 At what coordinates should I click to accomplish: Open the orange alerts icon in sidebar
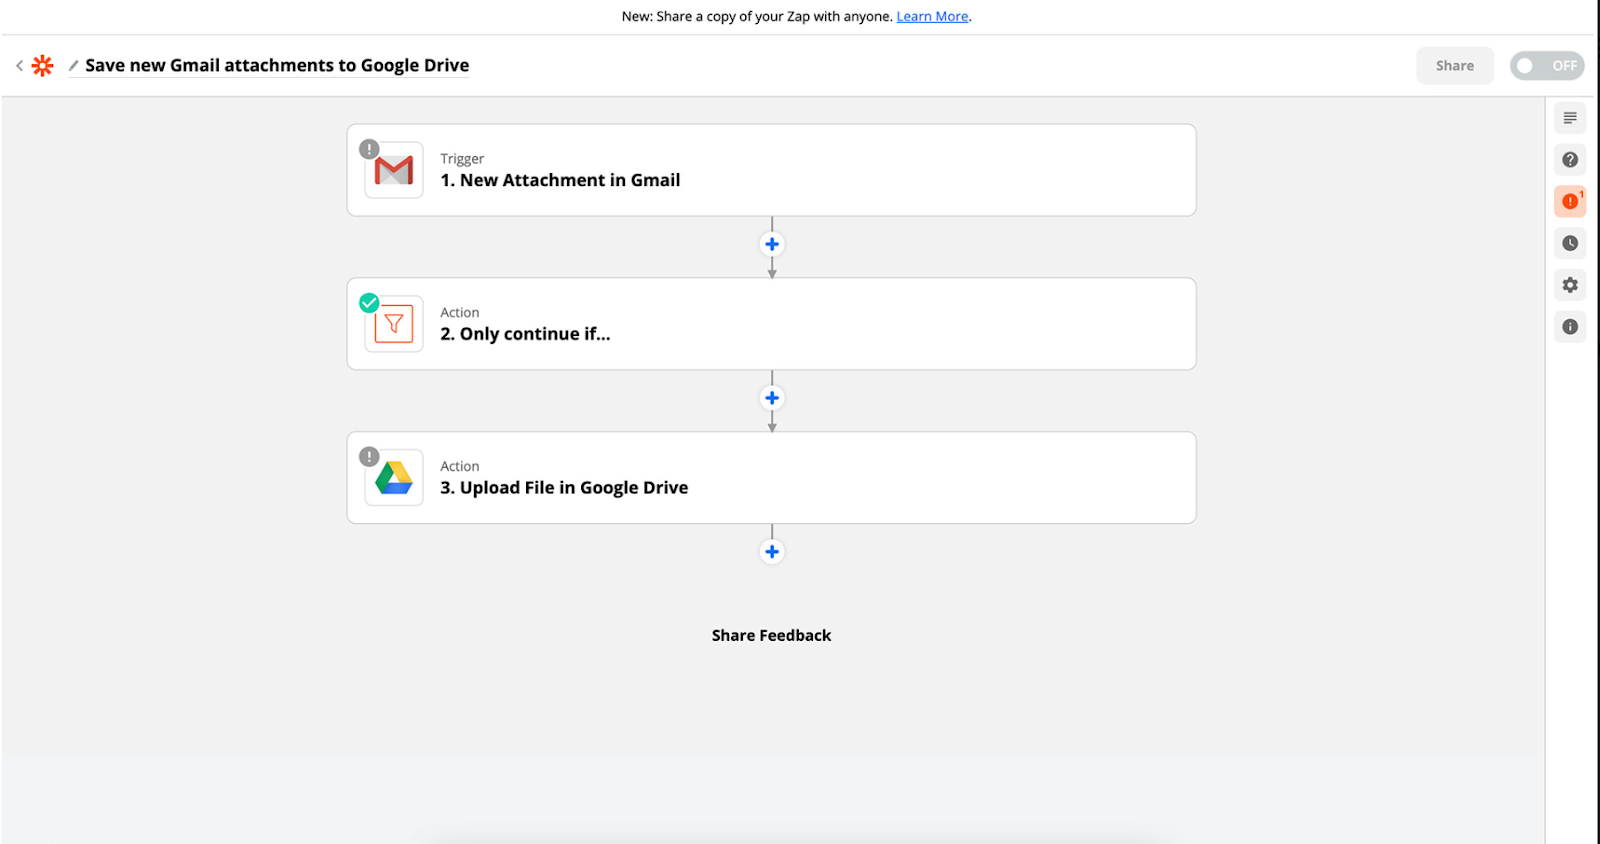coord(1570,202)
